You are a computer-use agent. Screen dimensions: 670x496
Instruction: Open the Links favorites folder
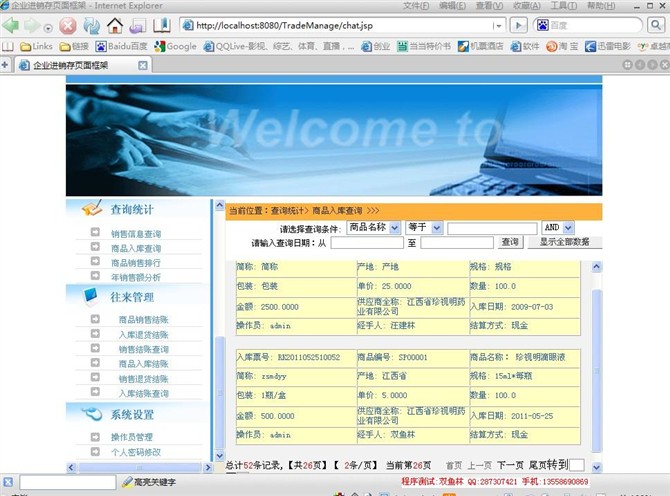(x=36, y=46)
